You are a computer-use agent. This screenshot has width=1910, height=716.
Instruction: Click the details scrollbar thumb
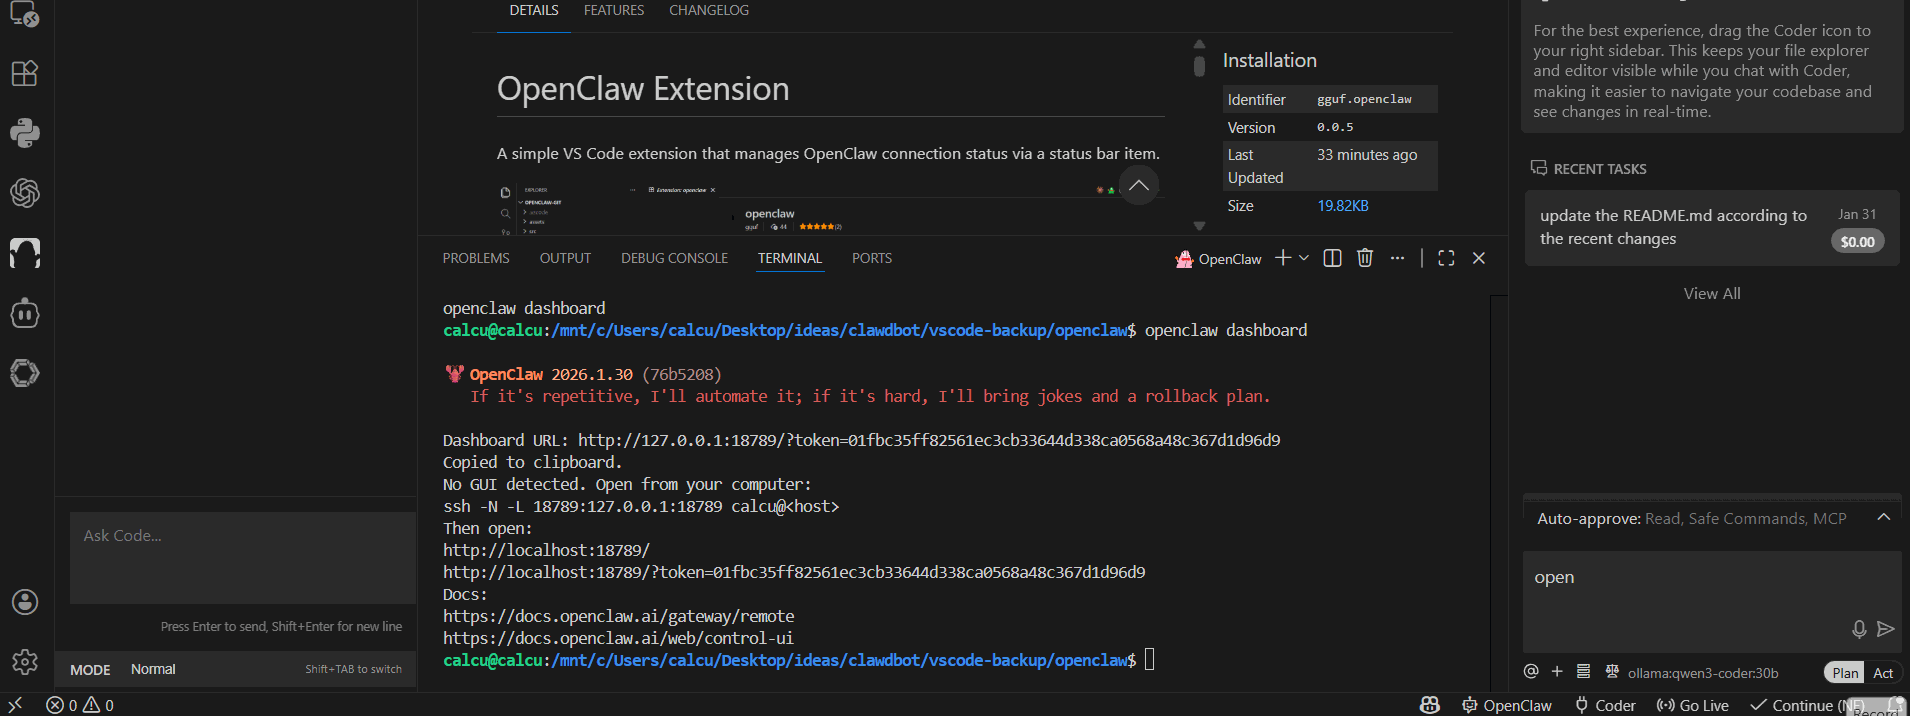tap(1199, 65)
